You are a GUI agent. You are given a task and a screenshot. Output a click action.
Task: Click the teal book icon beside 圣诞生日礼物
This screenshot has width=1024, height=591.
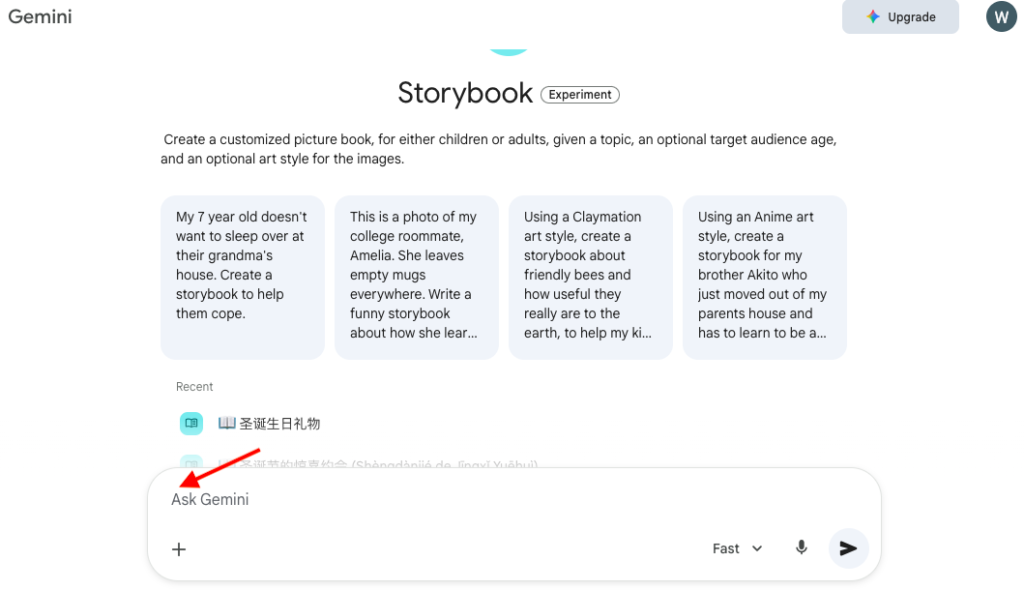[x=191, y=423]
